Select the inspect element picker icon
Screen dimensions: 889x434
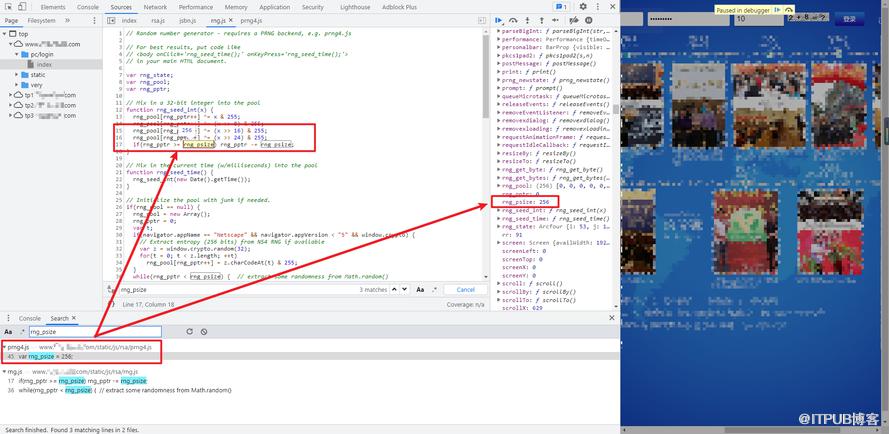[9, 7]
